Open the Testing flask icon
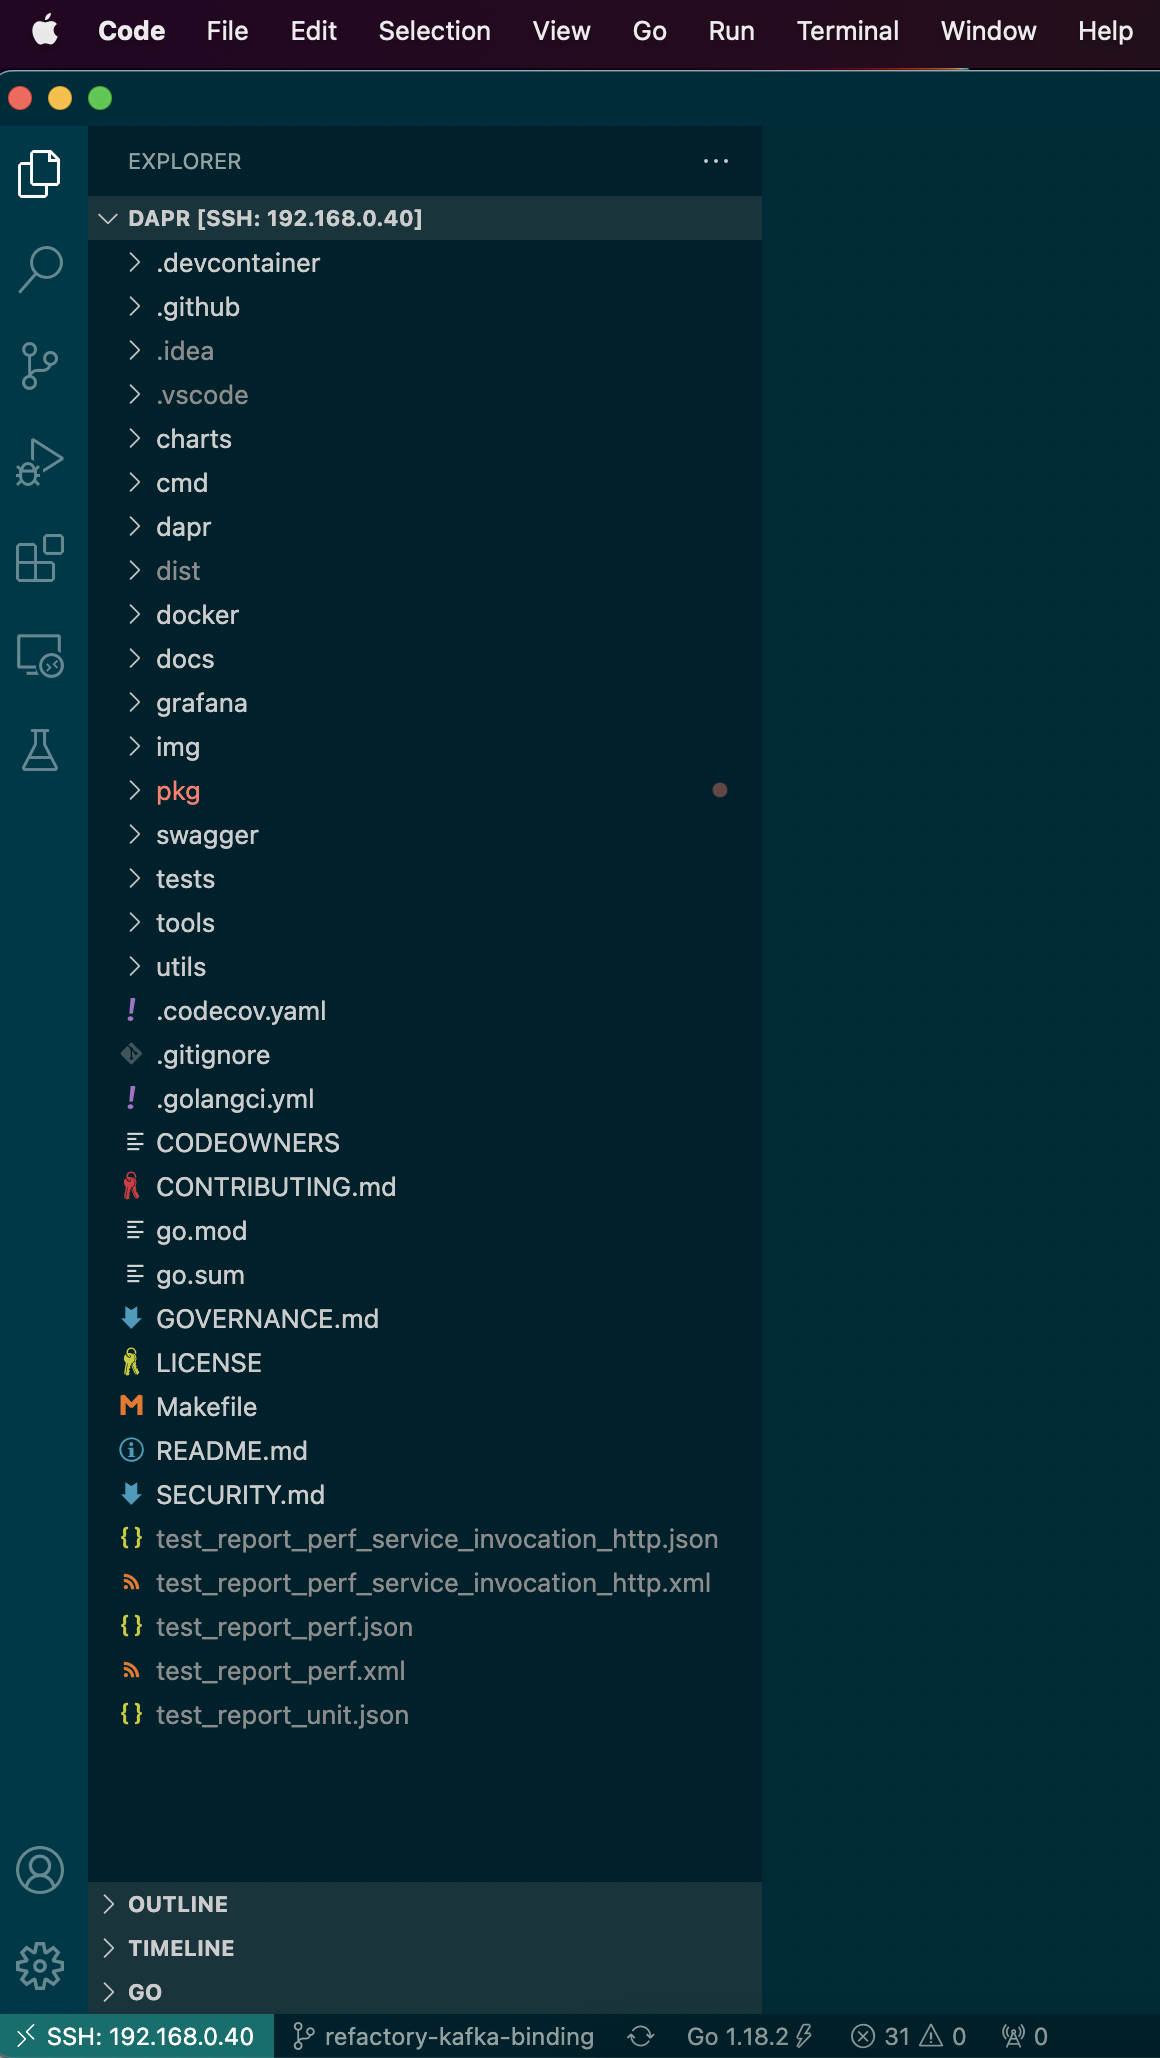The width and height of the screenshot is (1160, 2058). (x=40, y=750)
